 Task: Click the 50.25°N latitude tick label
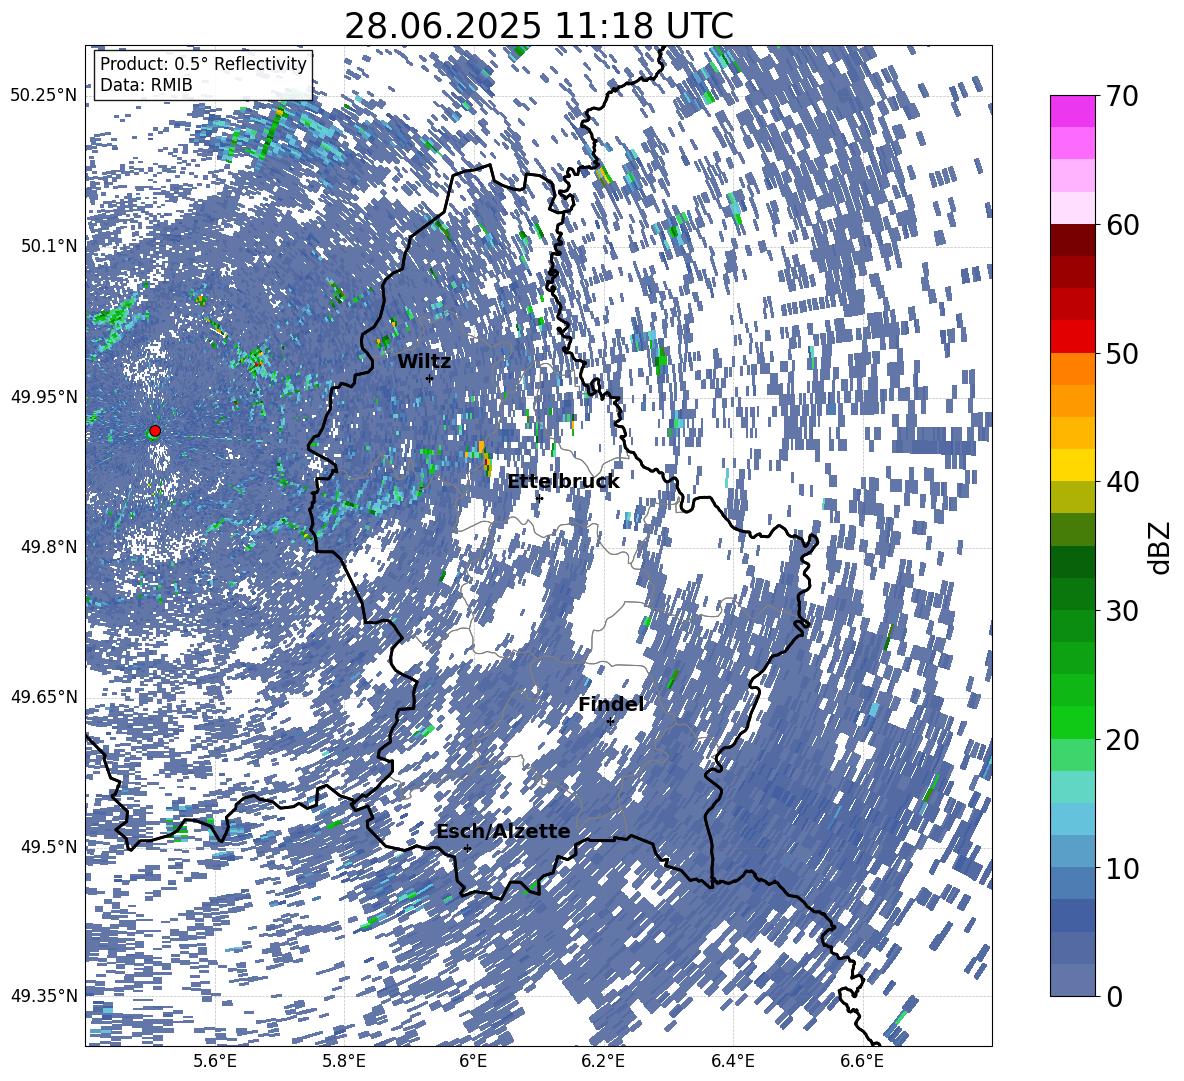(x=44, y=96)
